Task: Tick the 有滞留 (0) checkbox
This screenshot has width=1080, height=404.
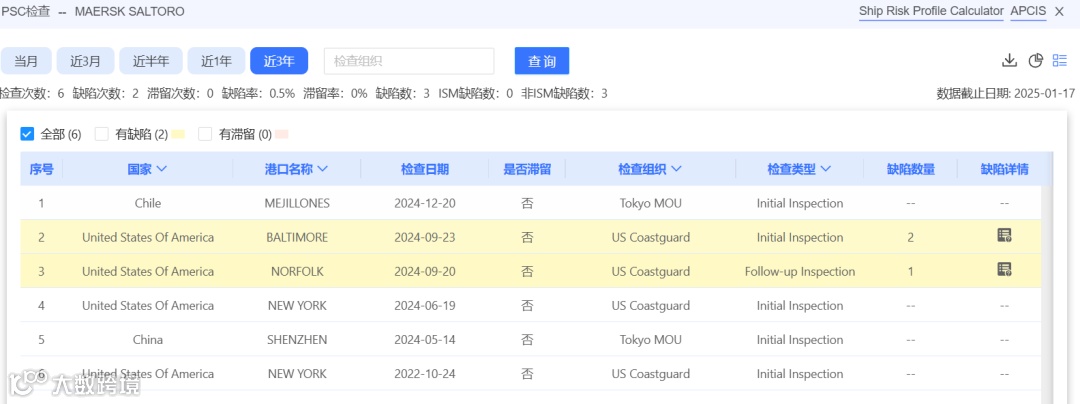Action: coord(205,134)
